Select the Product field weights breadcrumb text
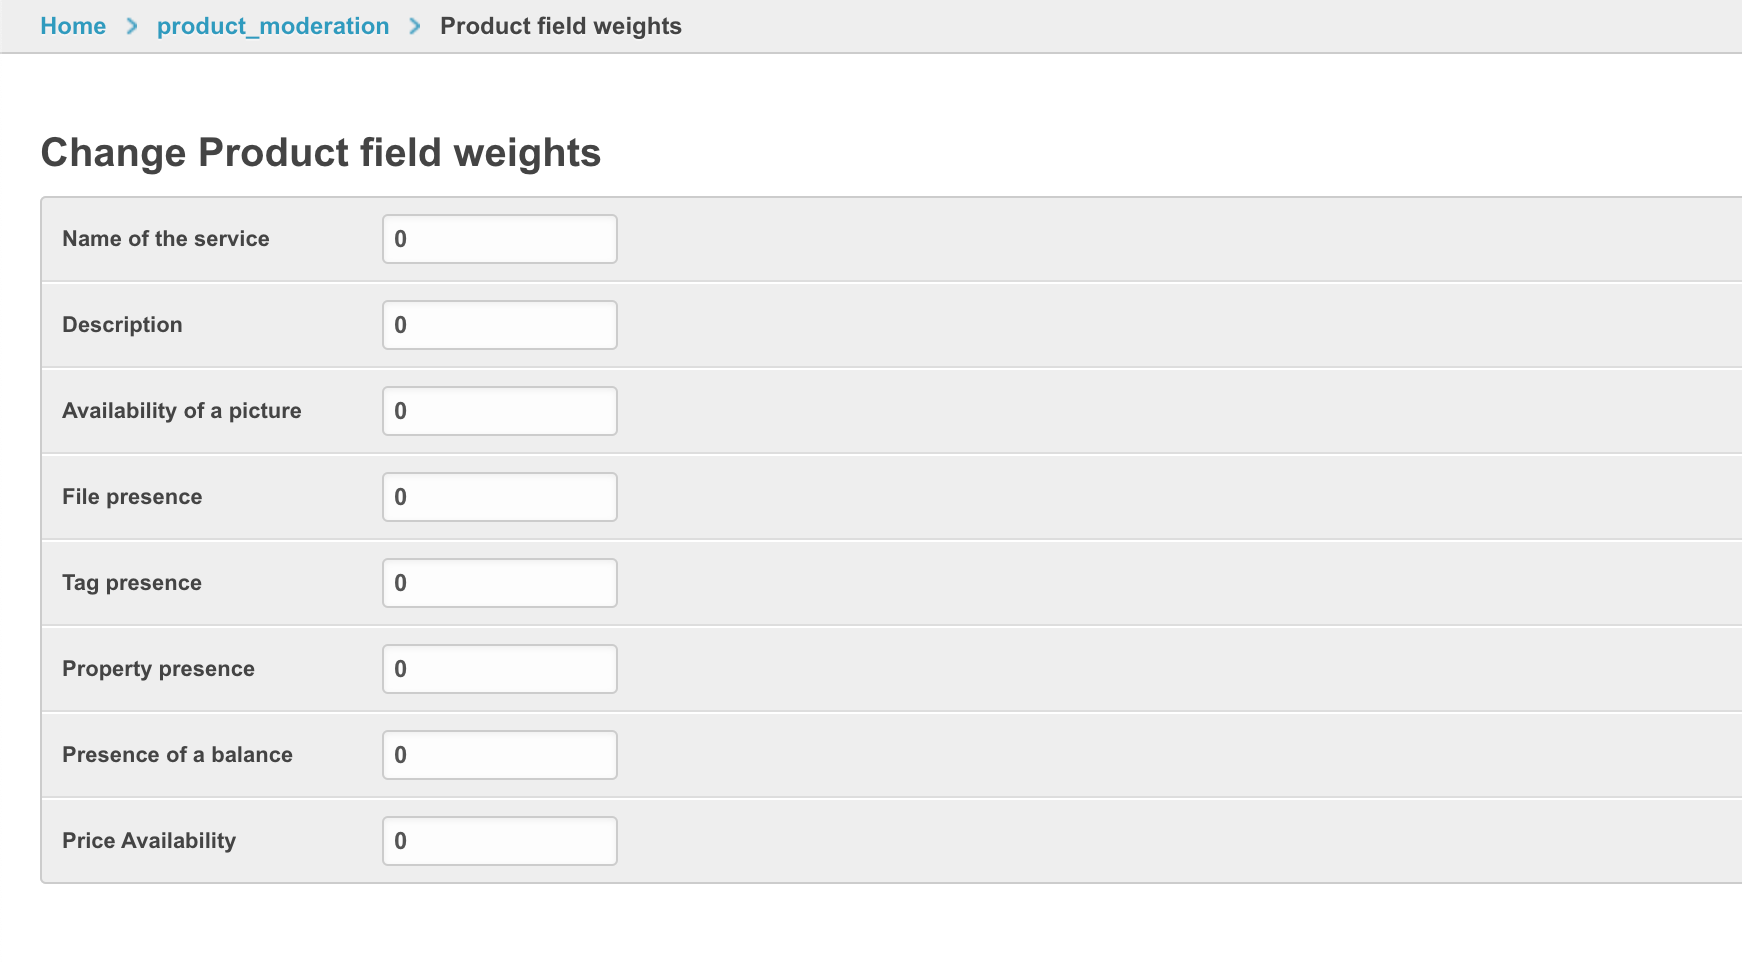1742x962 pixels. [x=560, y=26]
